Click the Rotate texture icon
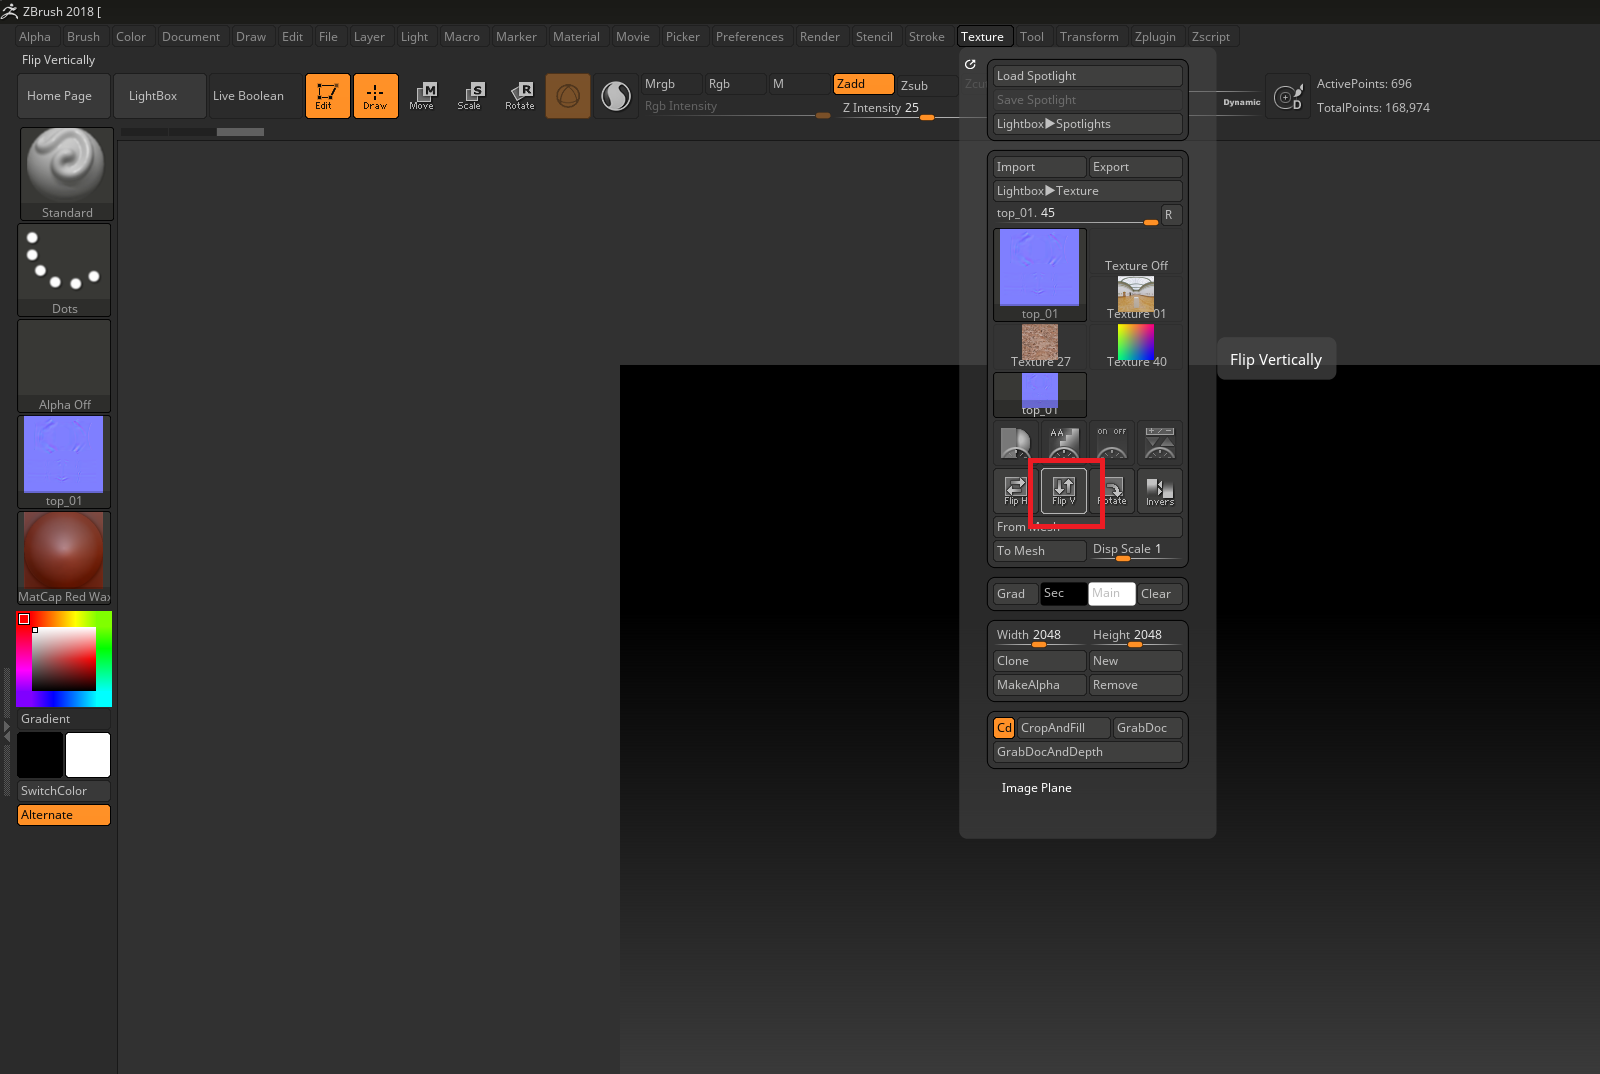The height and width of the screenshot is (1074, 1600). point(1111,491)
